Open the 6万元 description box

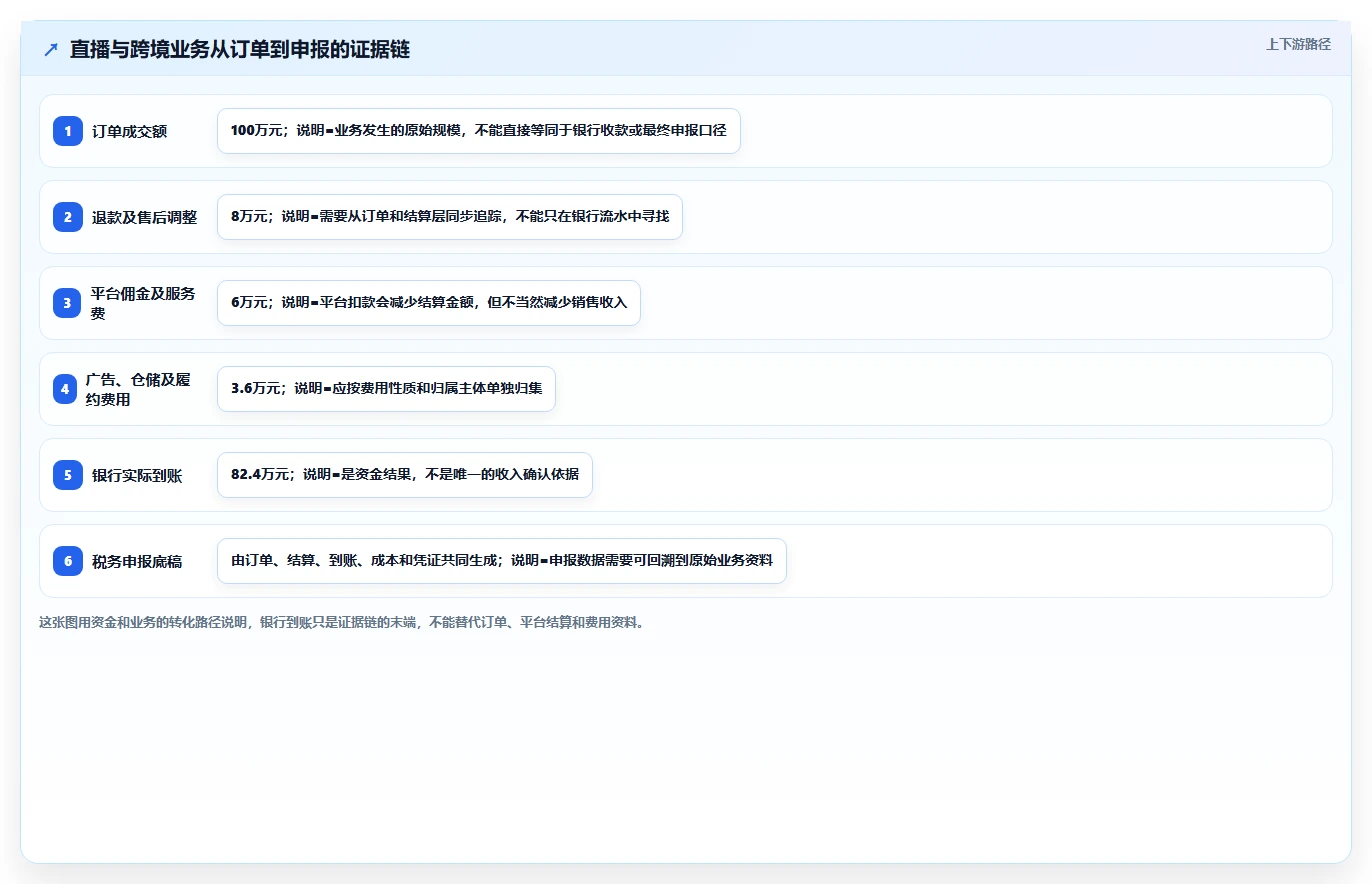coord(429,303)
